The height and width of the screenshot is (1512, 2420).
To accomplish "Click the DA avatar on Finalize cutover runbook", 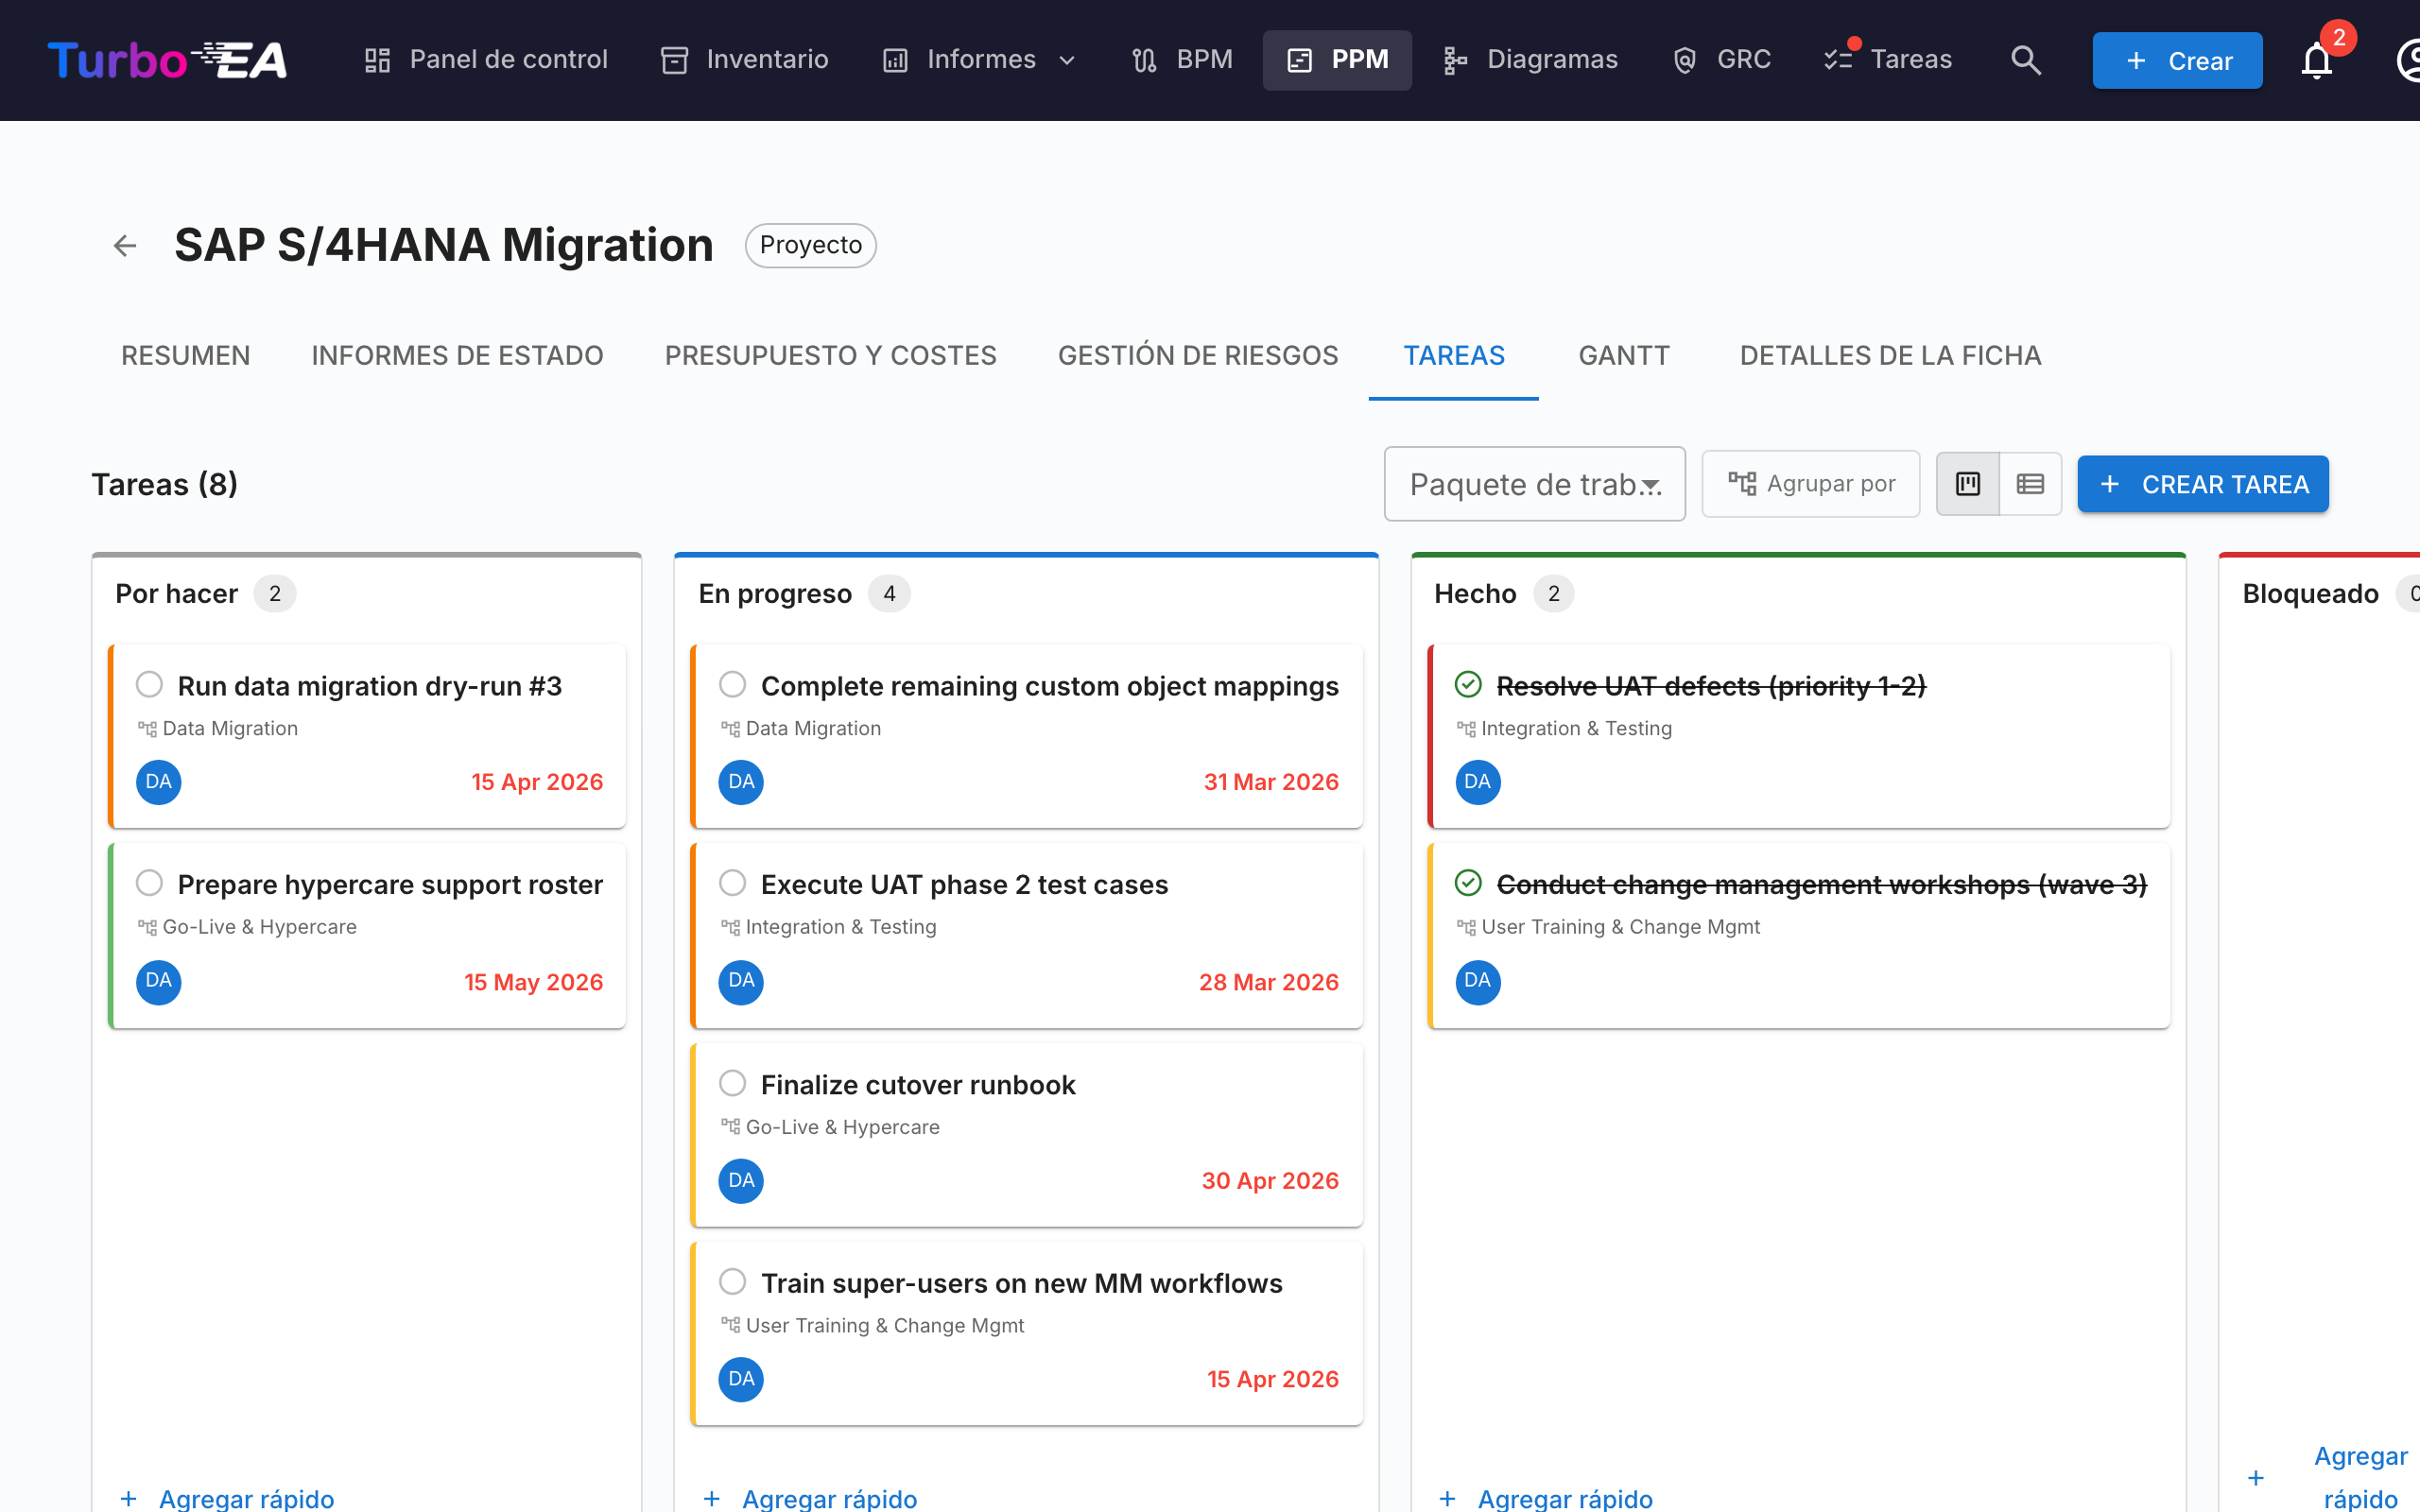I will click(741, 1180).
